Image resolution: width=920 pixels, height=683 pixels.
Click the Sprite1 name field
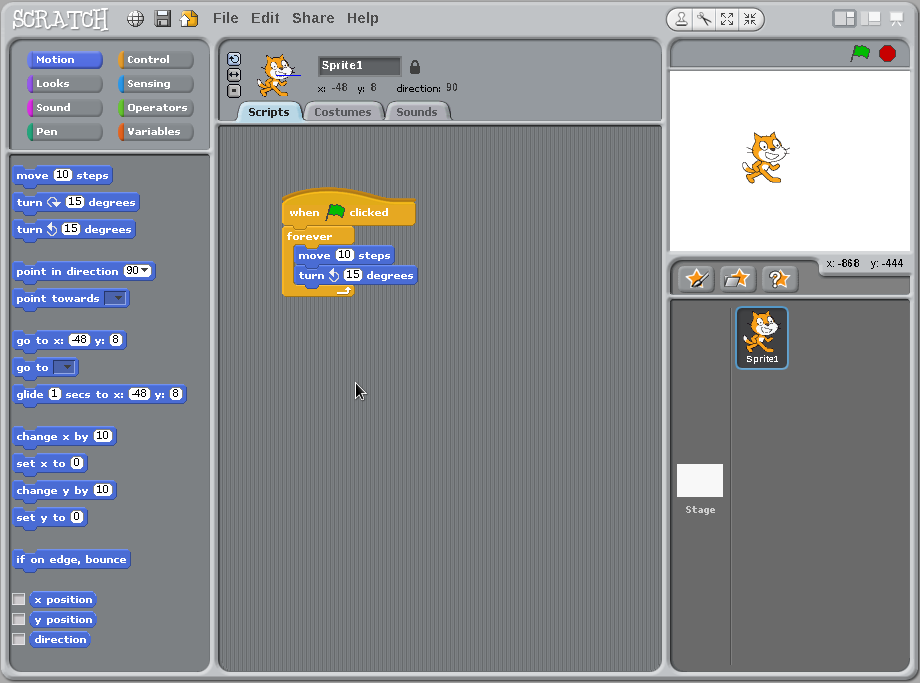pos(359,66)
